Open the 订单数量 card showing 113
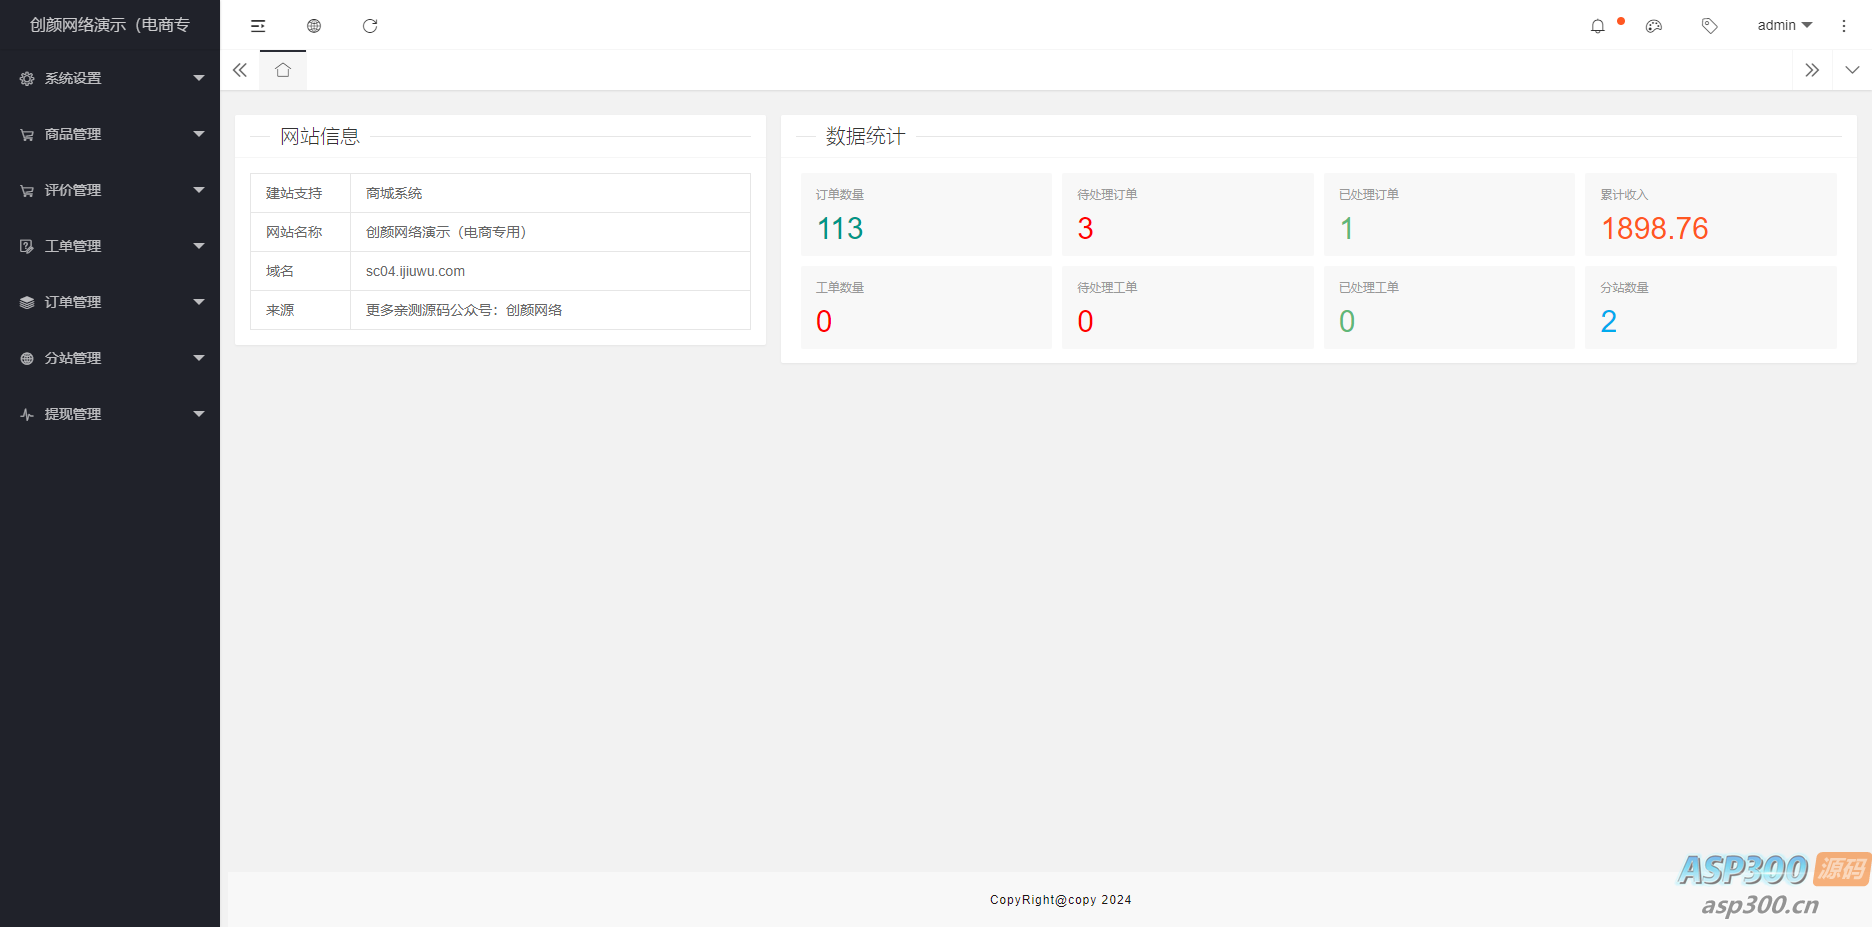Screen dimensions: 1872x927 point(926,214)
